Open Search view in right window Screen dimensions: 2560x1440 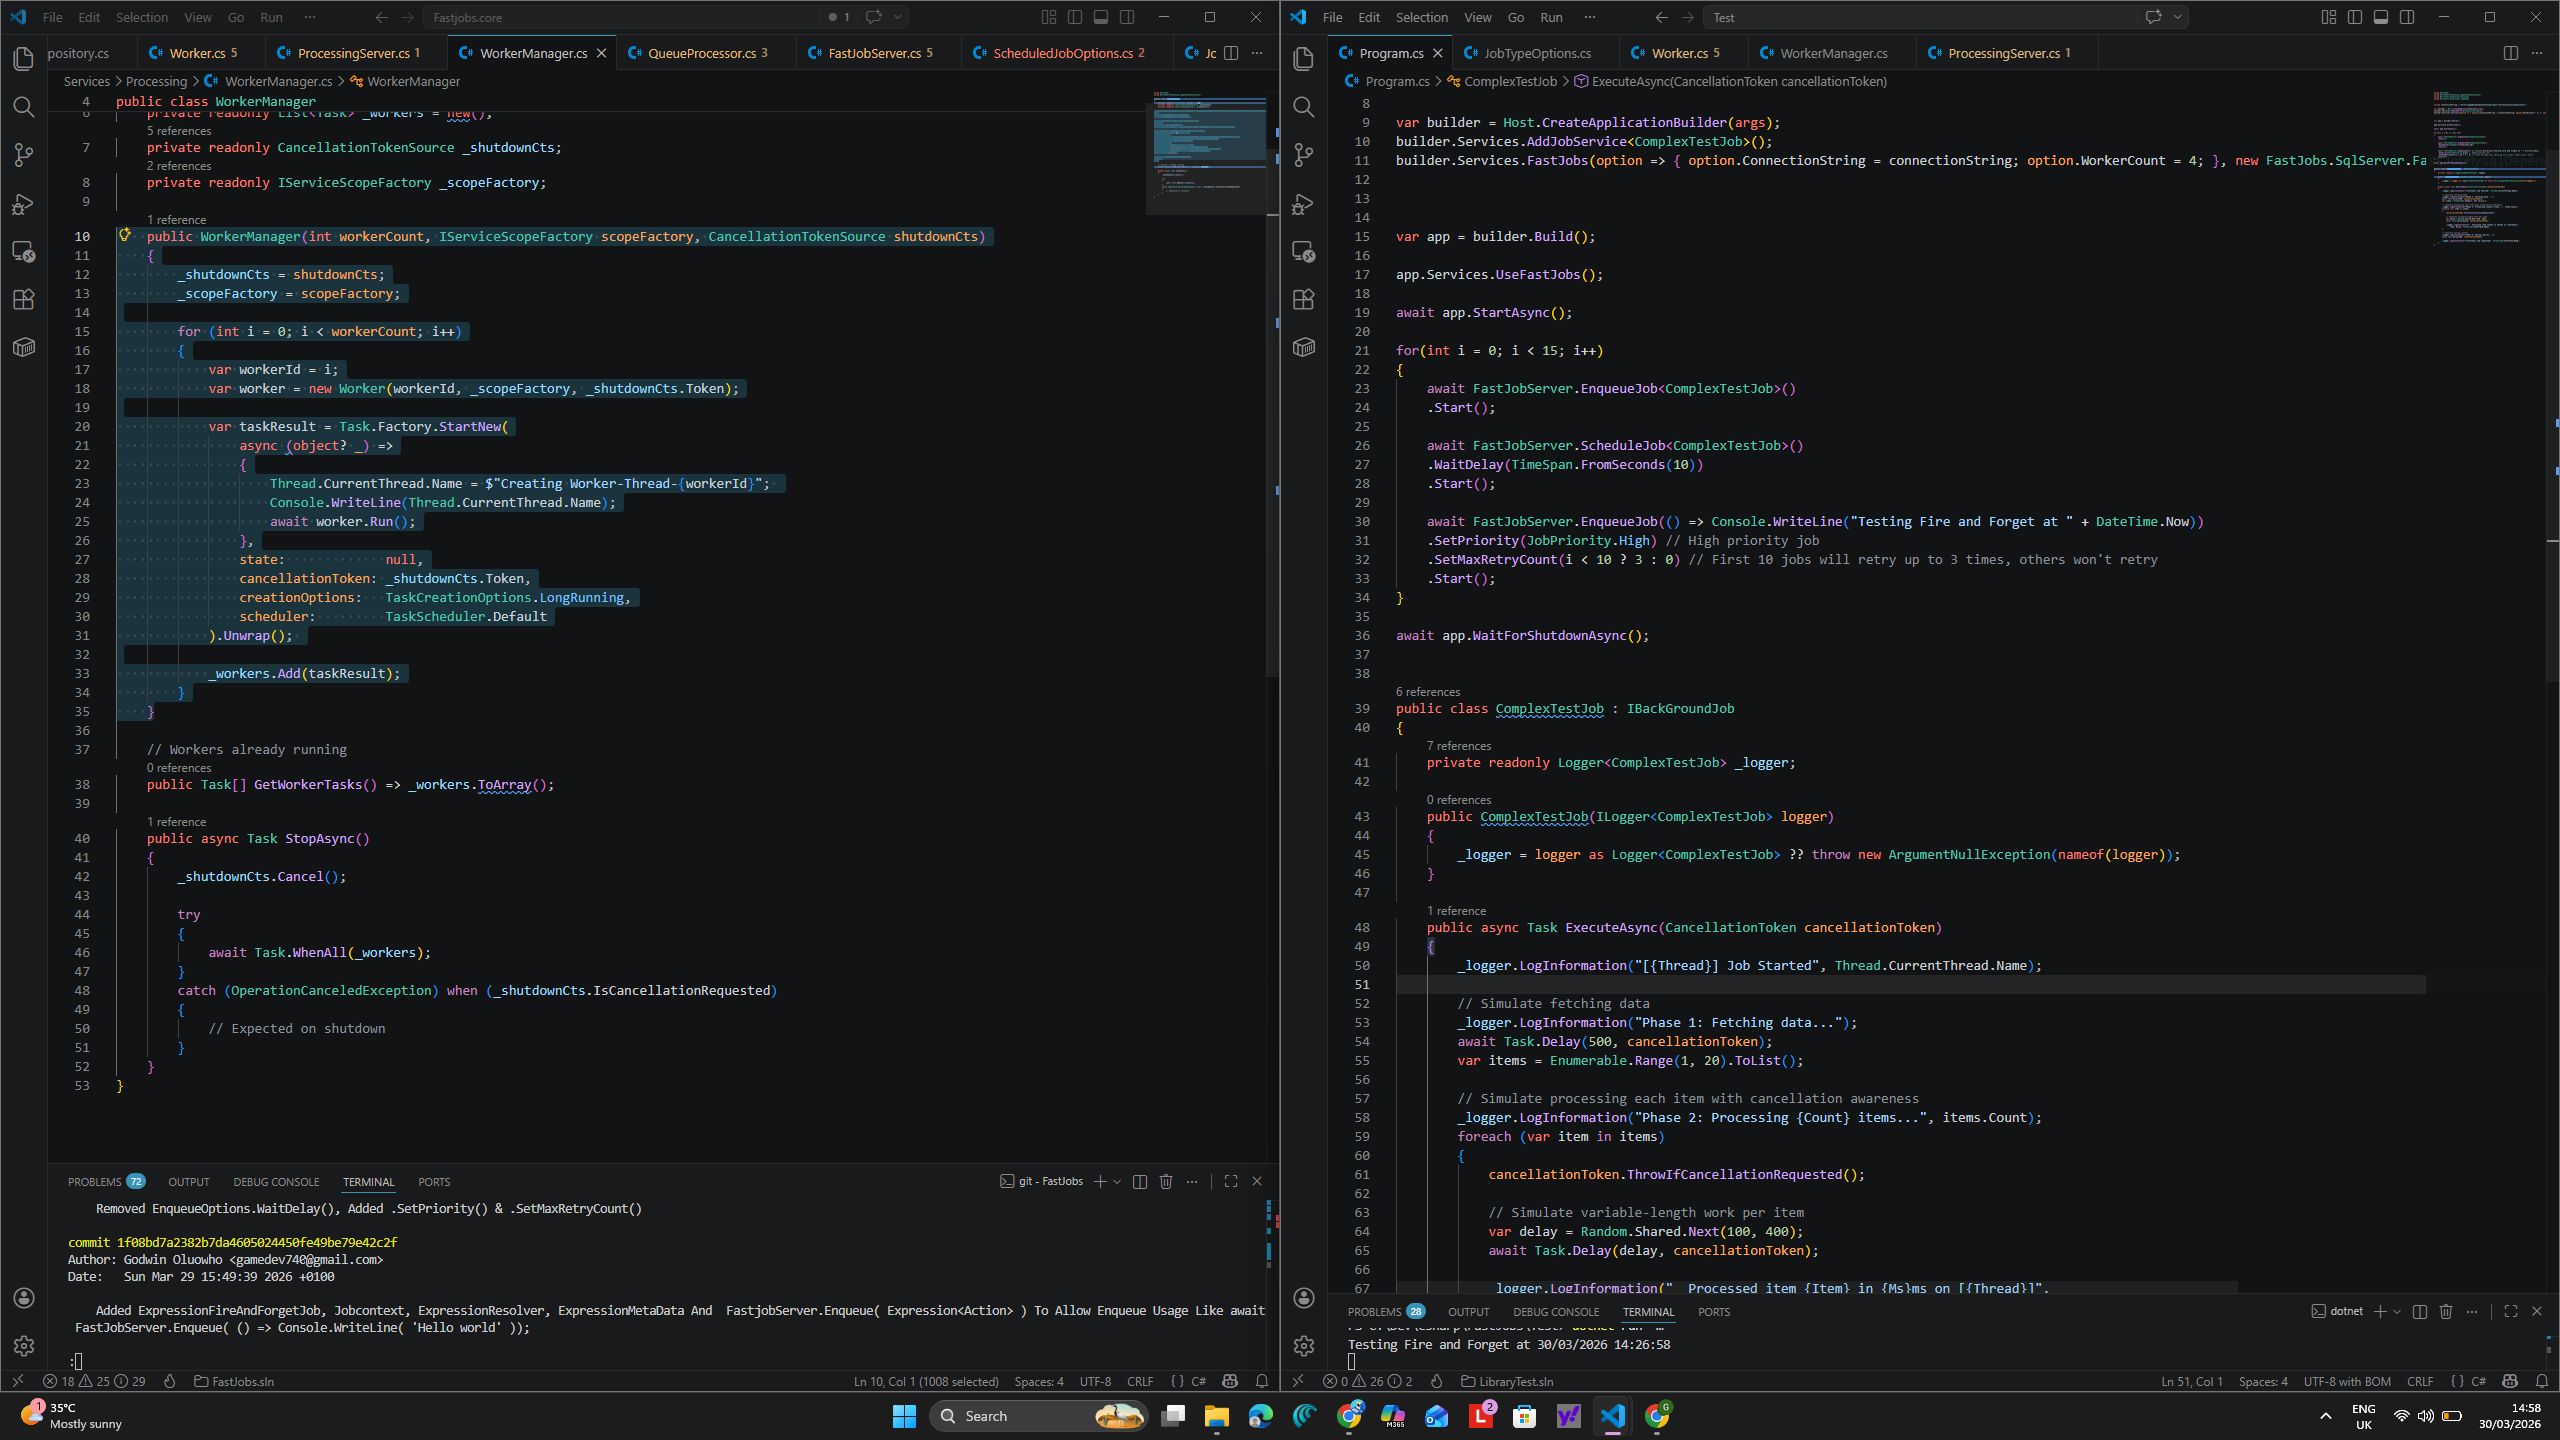(x=1303, y=107)
